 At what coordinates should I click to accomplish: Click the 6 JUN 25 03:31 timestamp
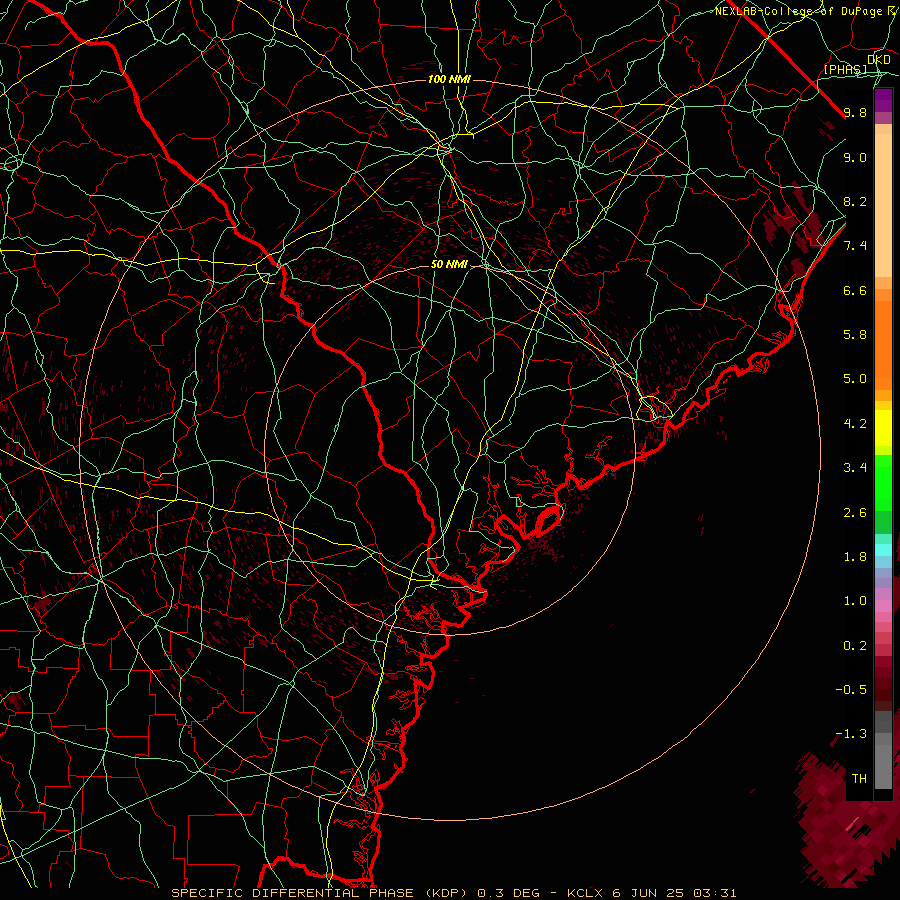pos(674,893)
